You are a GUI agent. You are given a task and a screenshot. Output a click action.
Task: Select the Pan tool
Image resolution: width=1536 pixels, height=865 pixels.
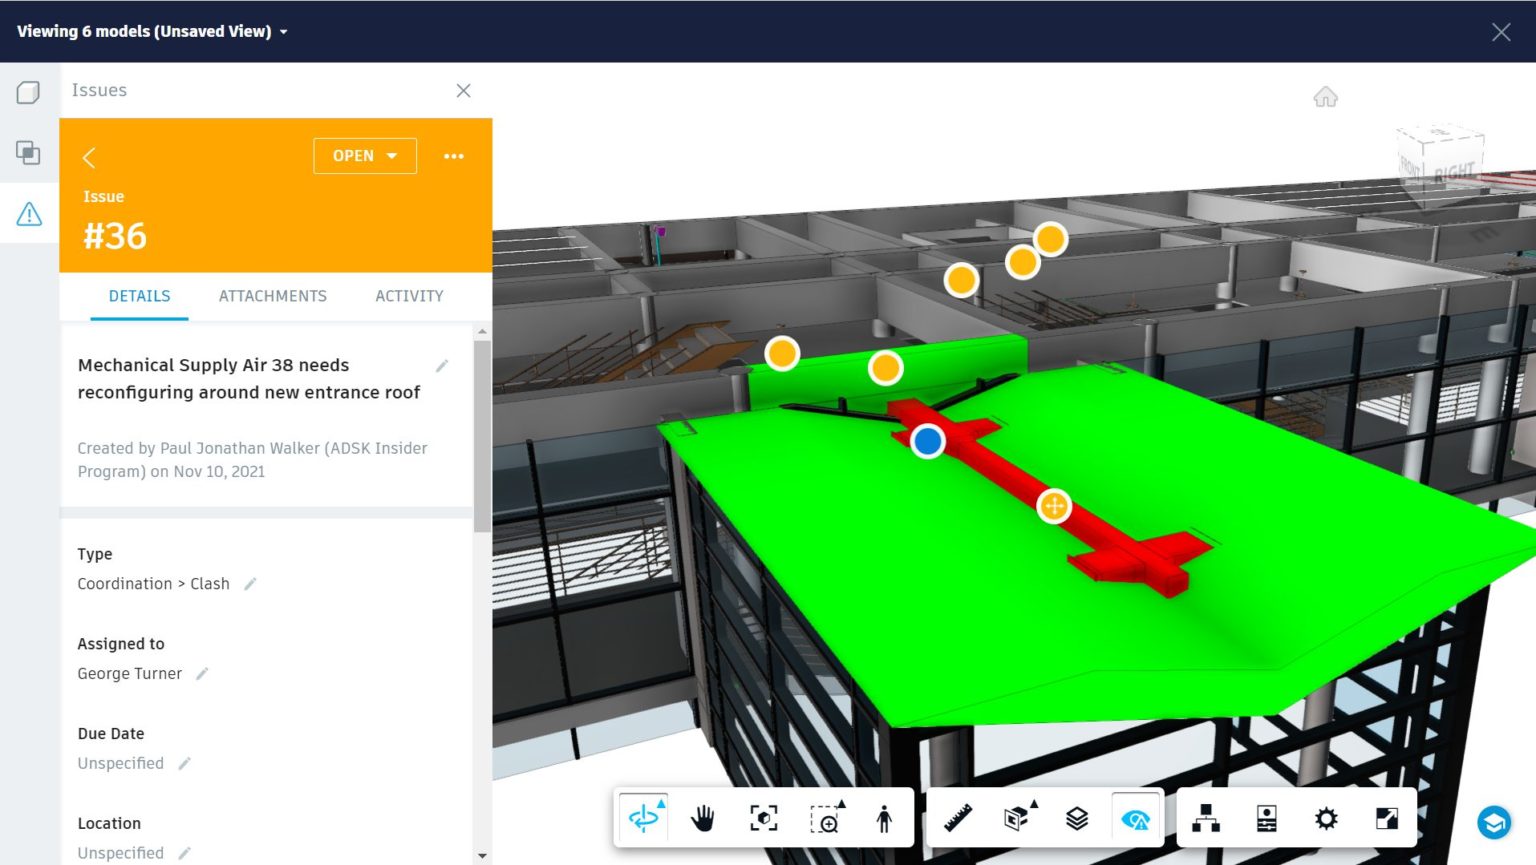703,817
